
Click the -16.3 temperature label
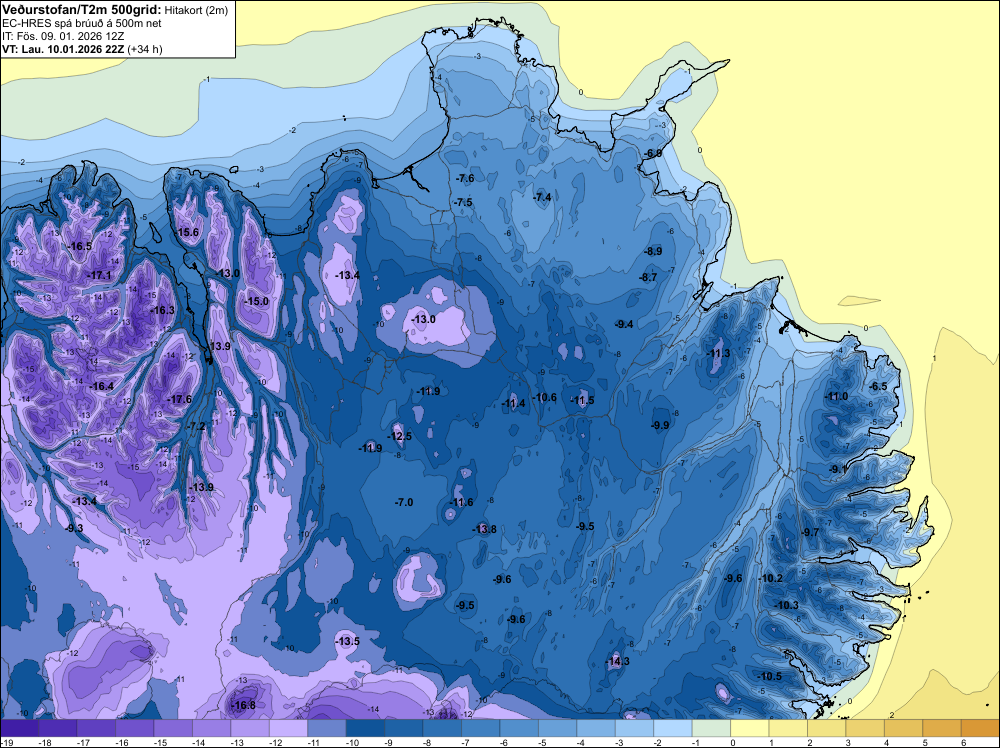coord(162,310)
